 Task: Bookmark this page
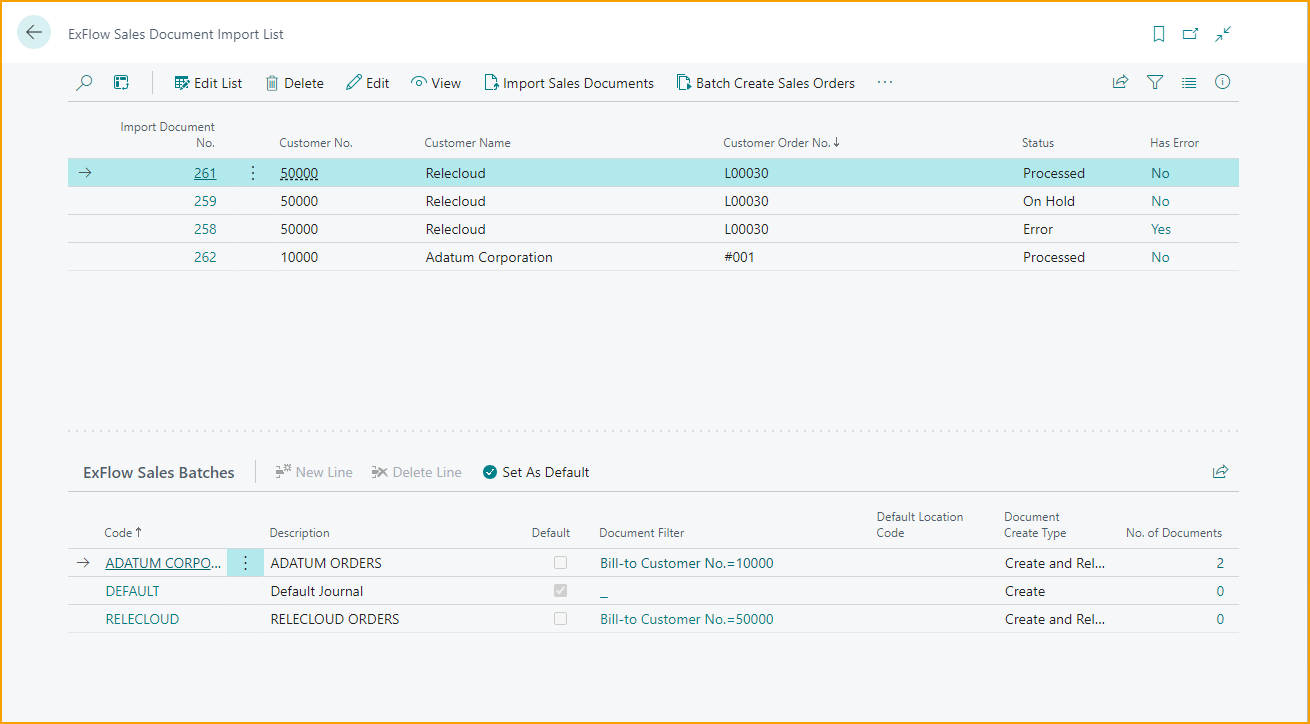coord(1158,33)
